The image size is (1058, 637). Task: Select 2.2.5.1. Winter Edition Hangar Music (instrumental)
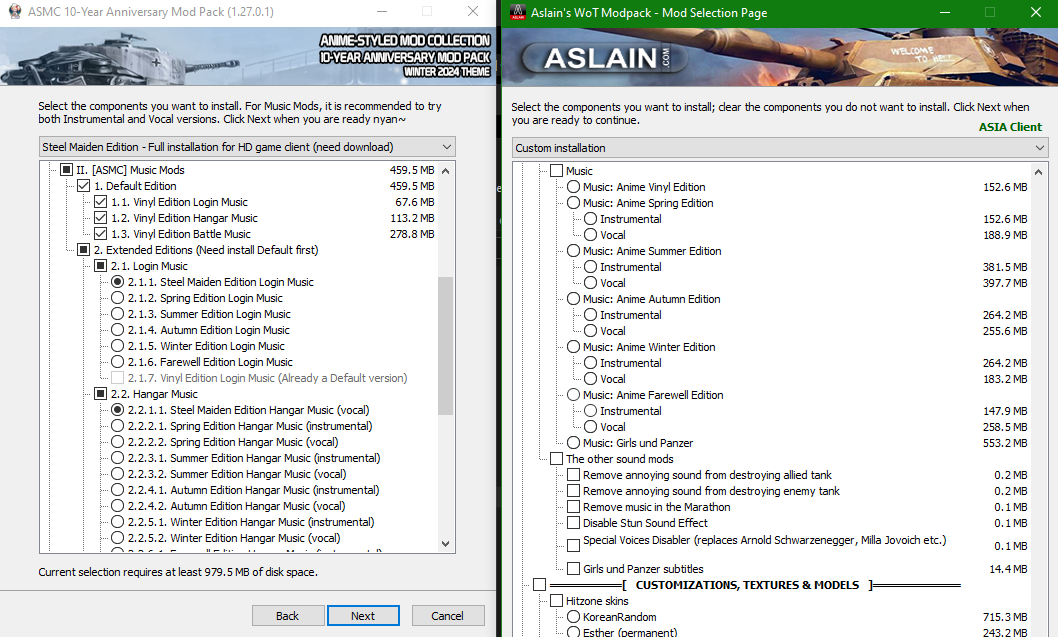click(x=117, y=522)
